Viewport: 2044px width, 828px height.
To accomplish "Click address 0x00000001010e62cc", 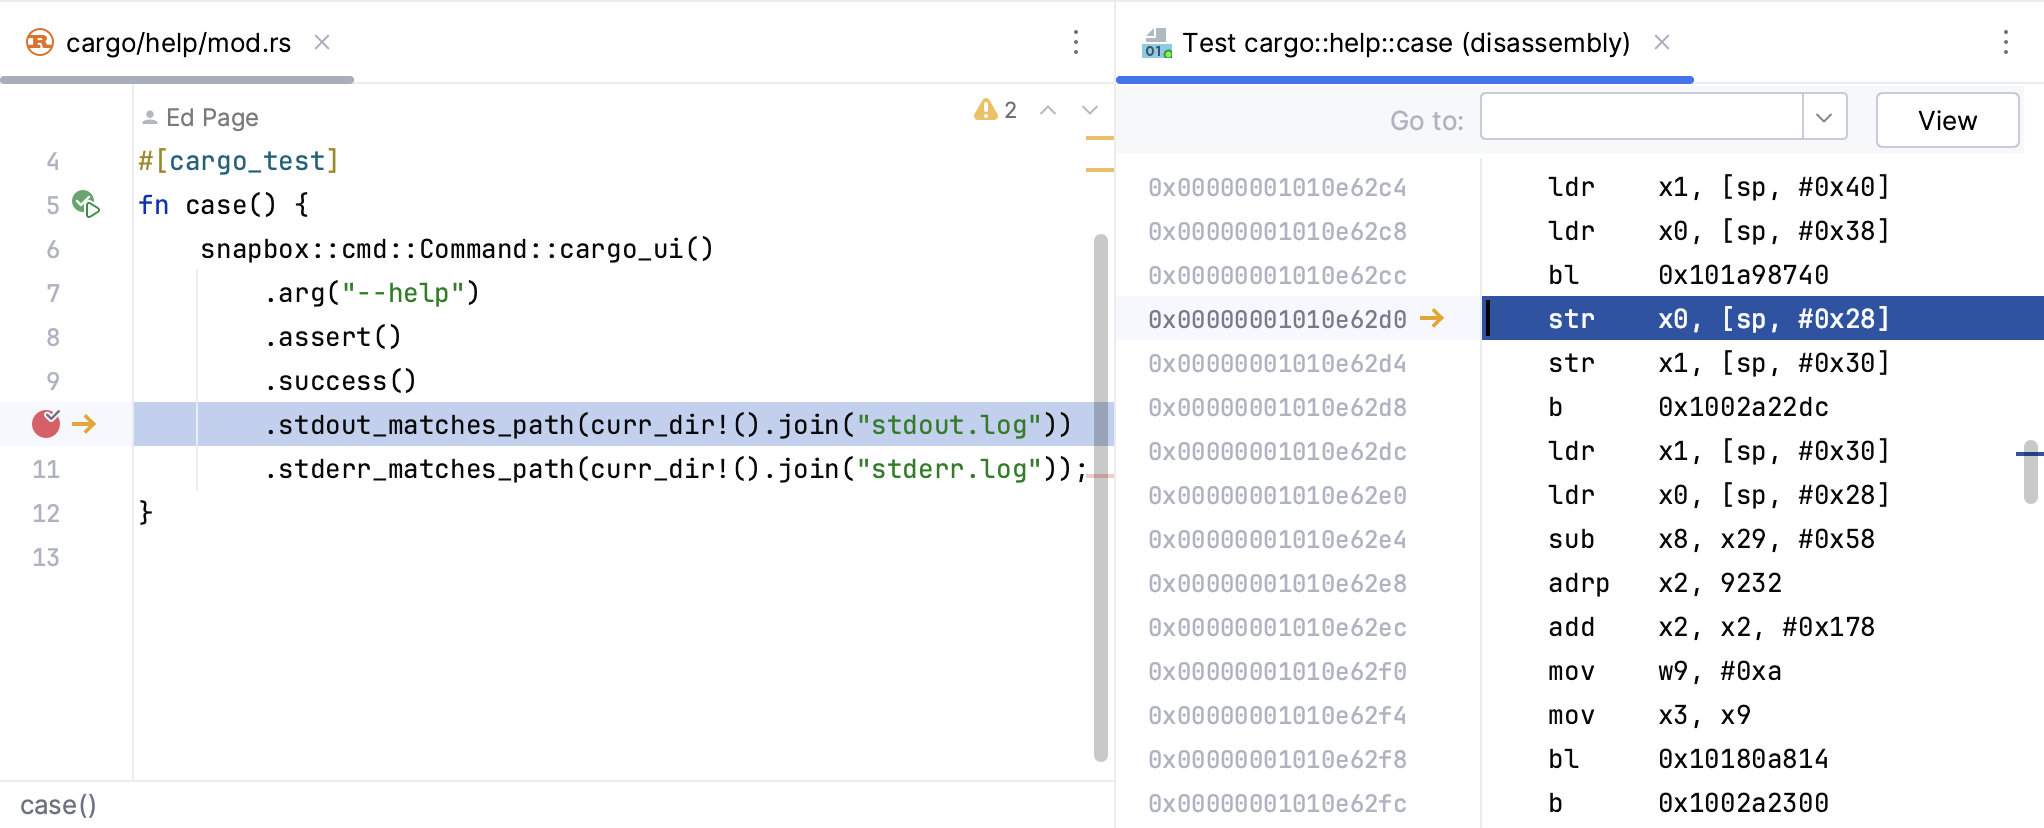I will (x=1277, y=275).
